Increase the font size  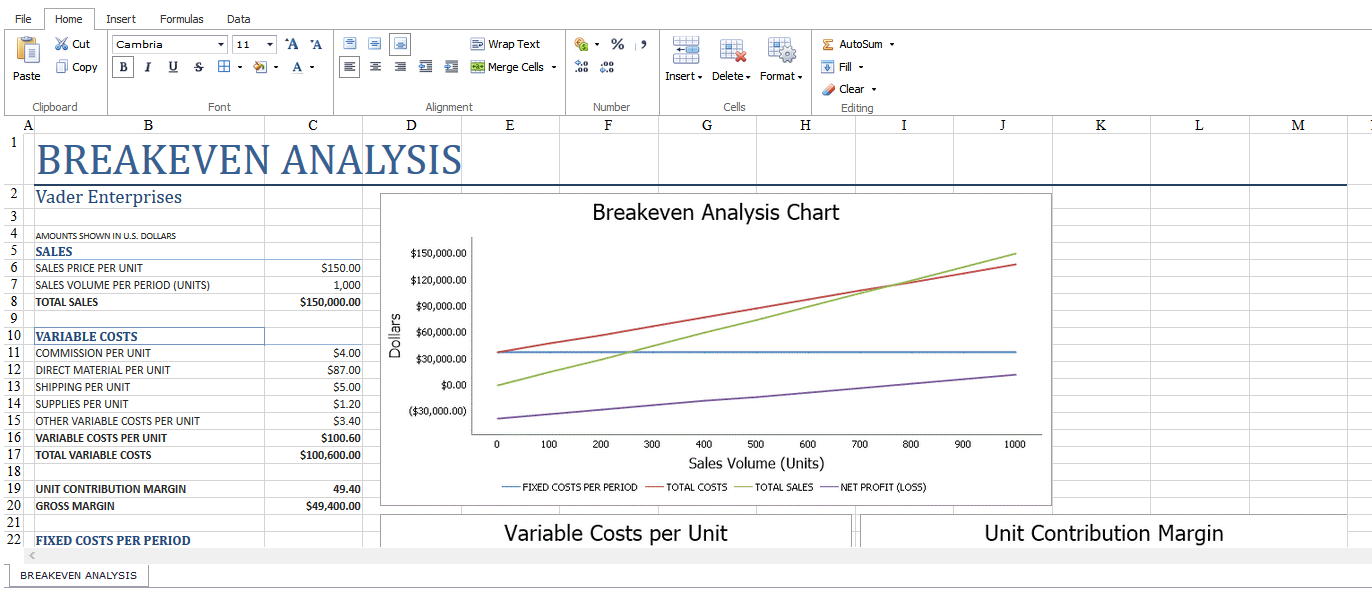(x=292, y=44)
